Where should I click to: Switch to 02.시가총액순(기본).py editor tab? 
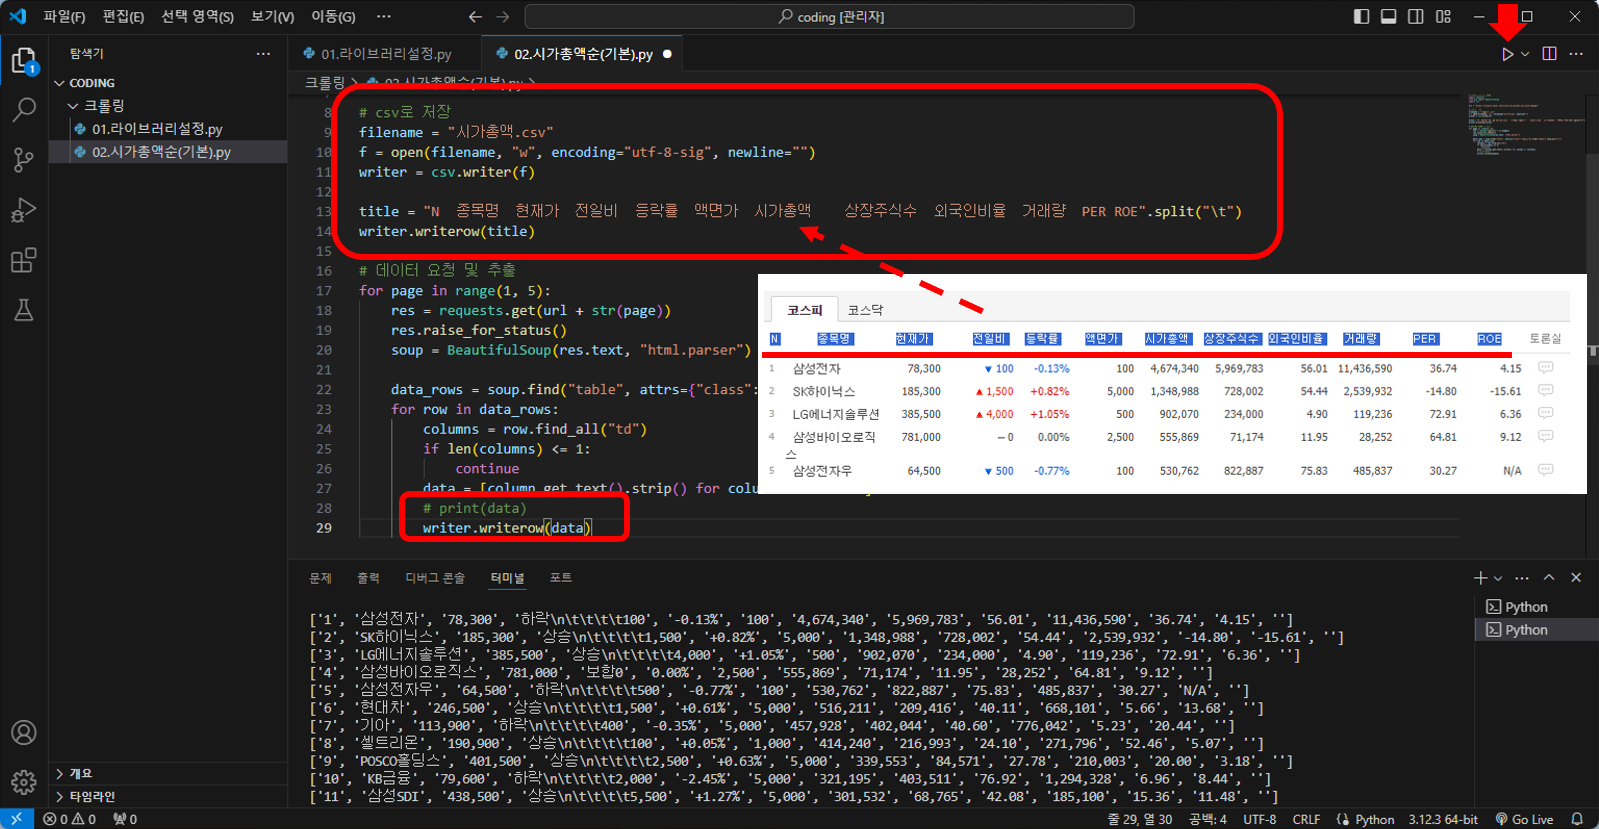click(582, 54)
